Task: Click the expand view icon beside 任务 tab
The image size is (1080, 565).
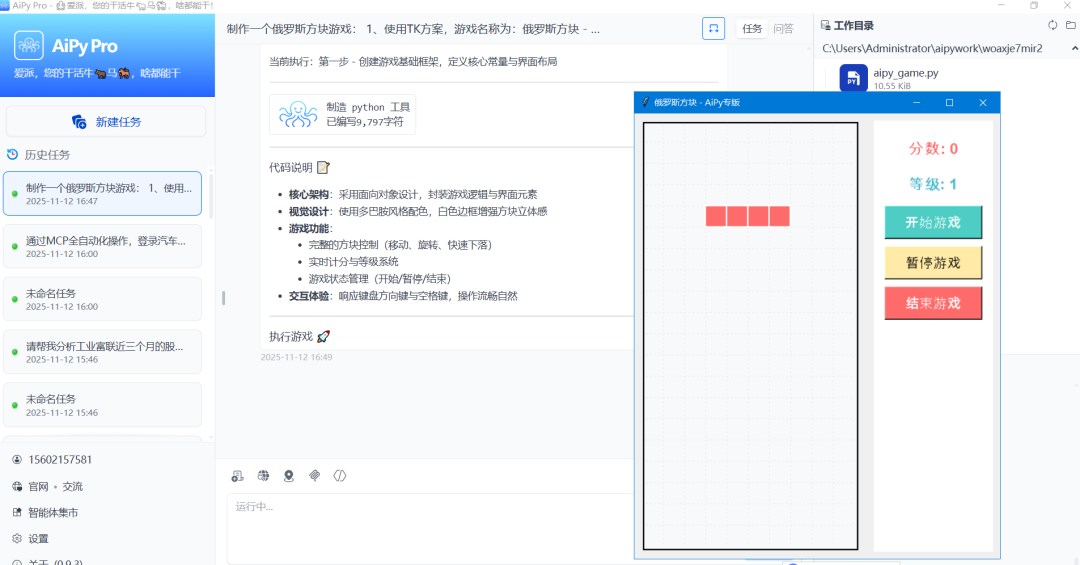Action: [714, 28]
